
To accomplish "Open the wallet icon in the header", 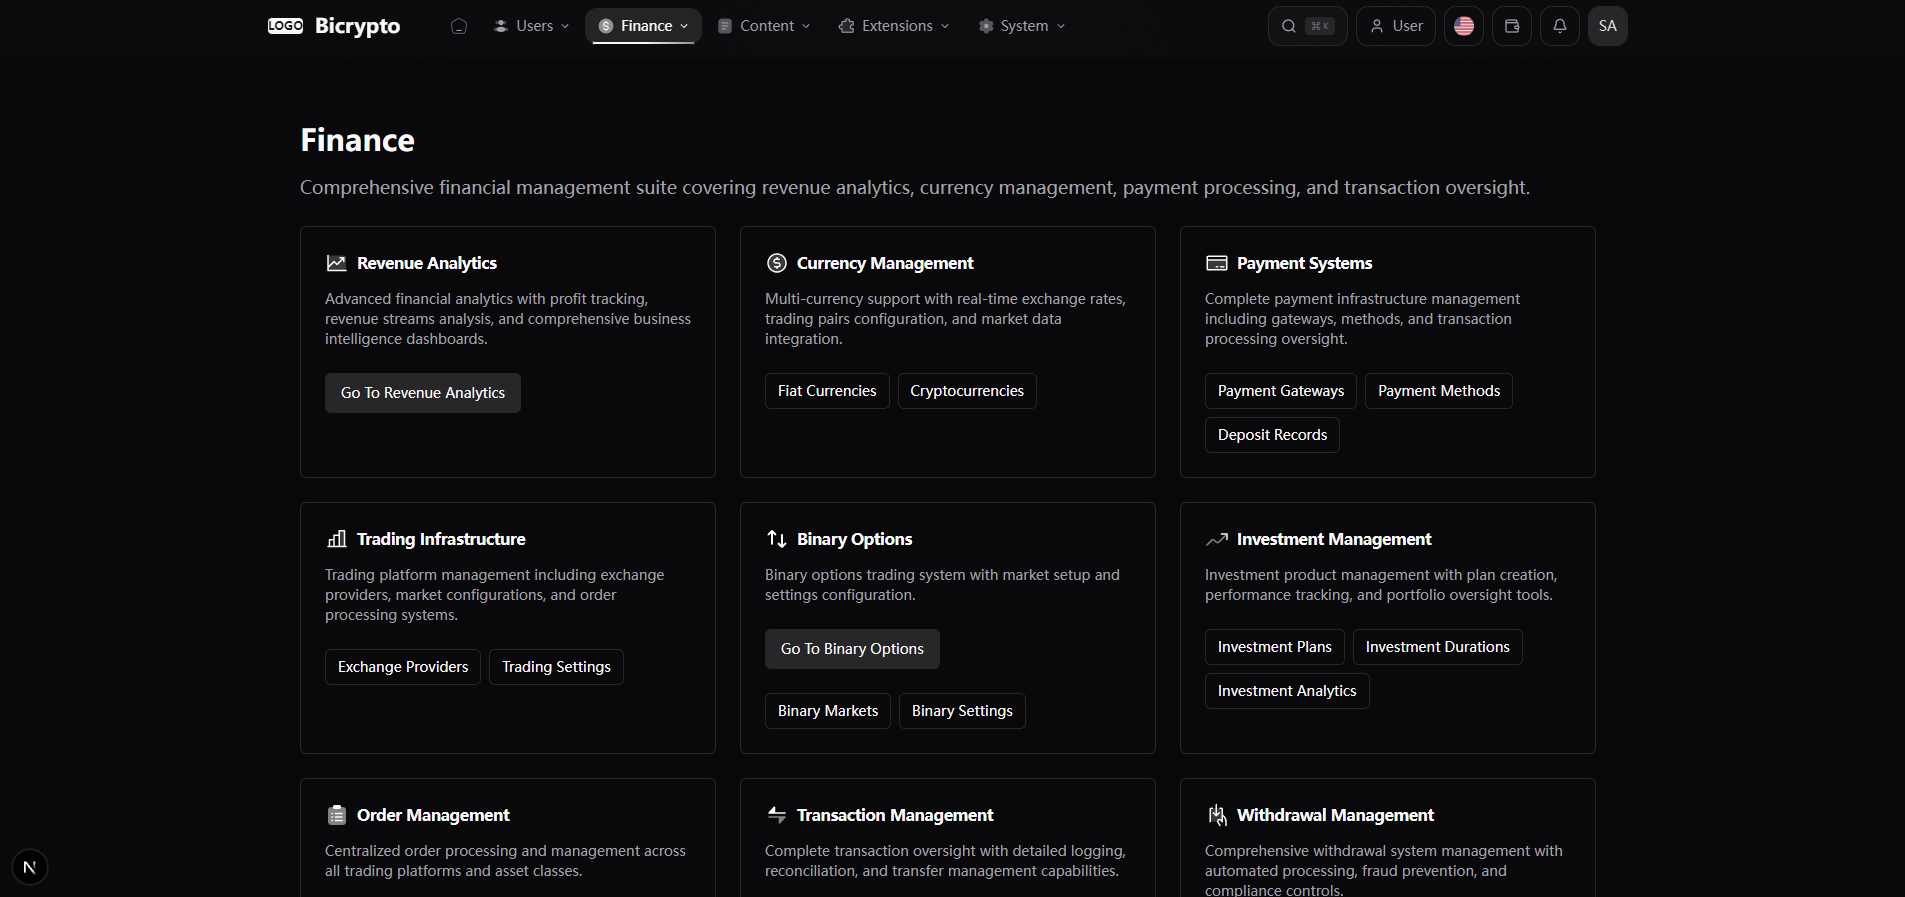I will click(1511, 26).
